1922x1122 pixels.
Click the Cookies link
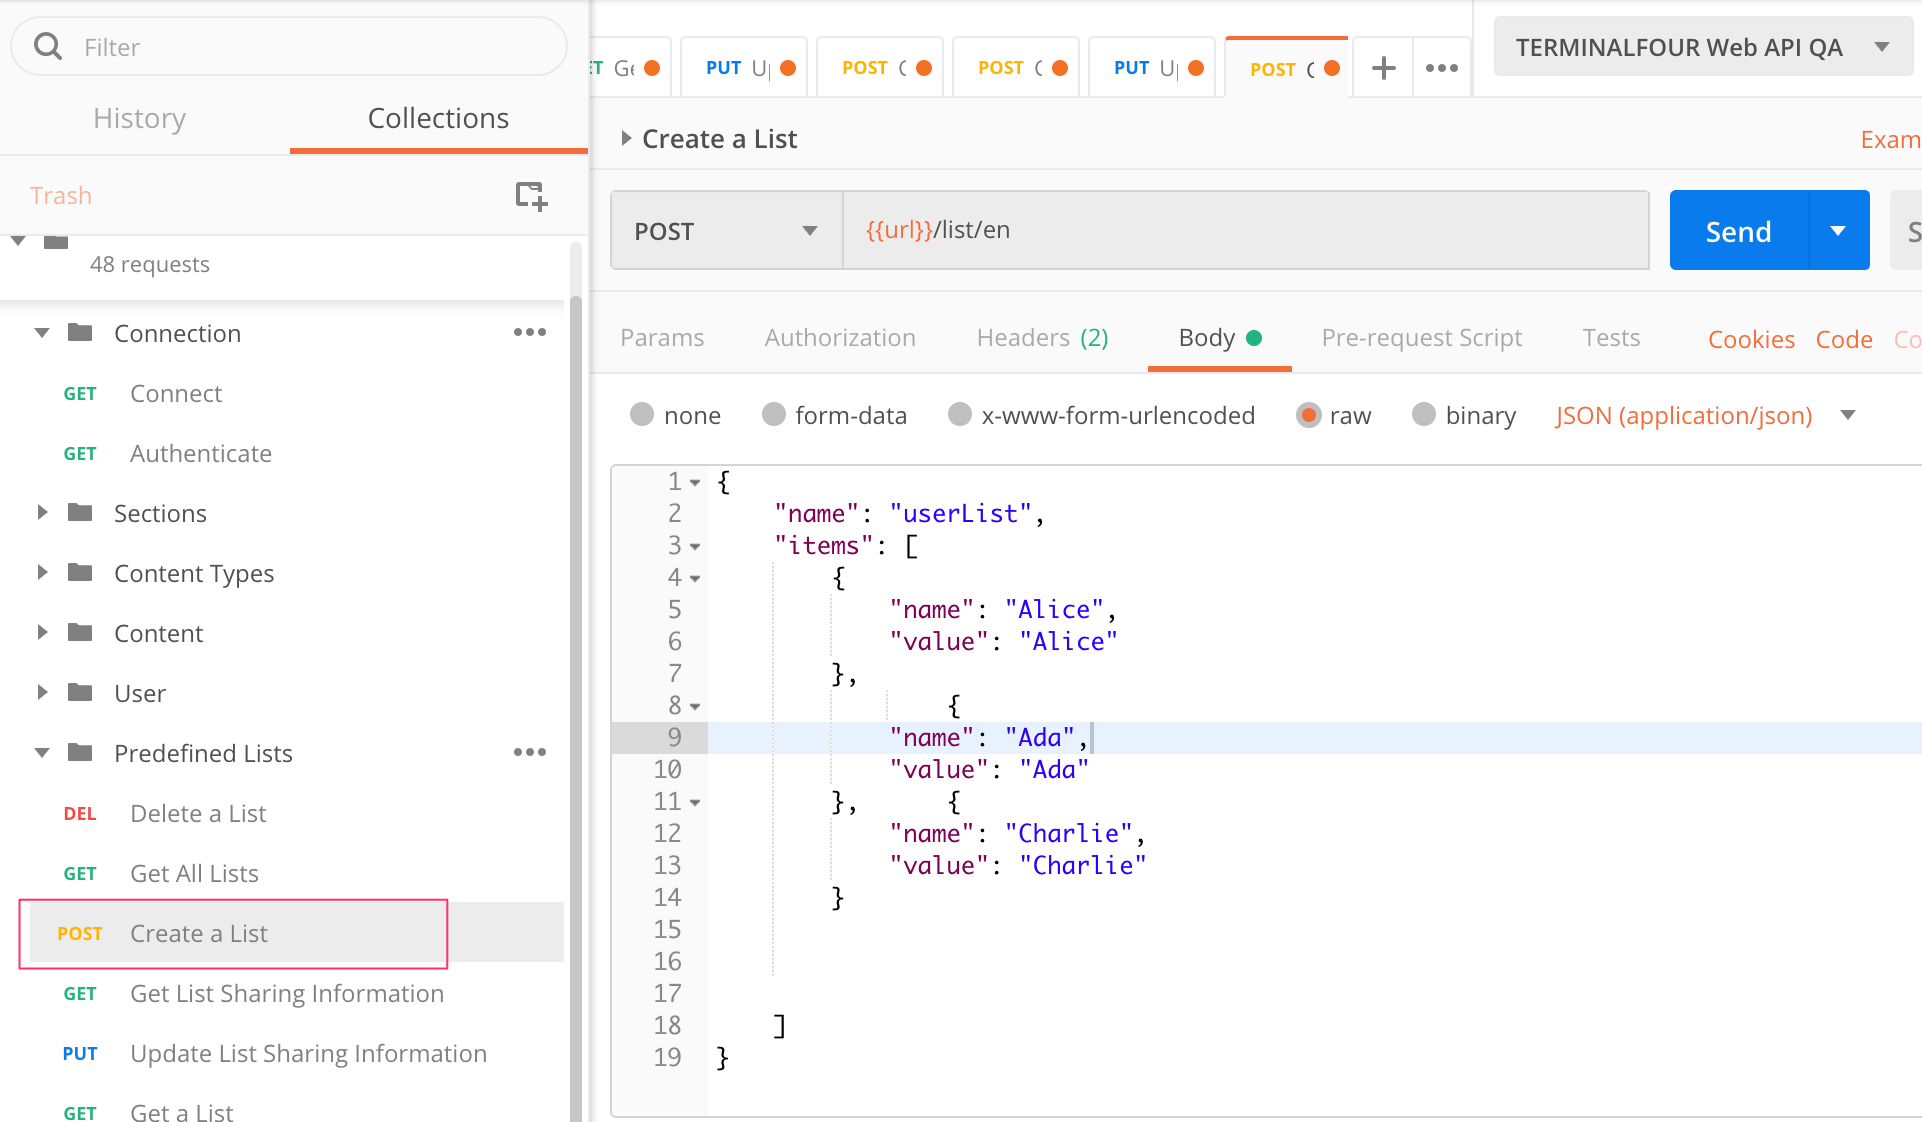pos(1750,340)
